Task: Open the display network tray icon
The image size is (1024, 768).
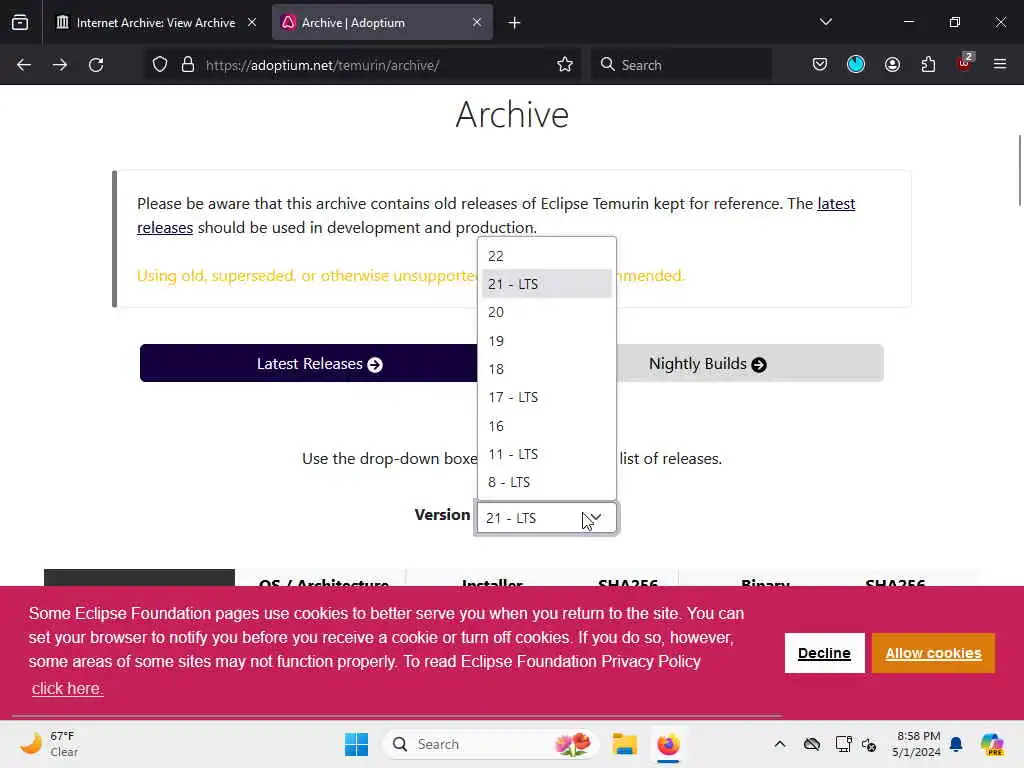Action: tap(843, 744)
